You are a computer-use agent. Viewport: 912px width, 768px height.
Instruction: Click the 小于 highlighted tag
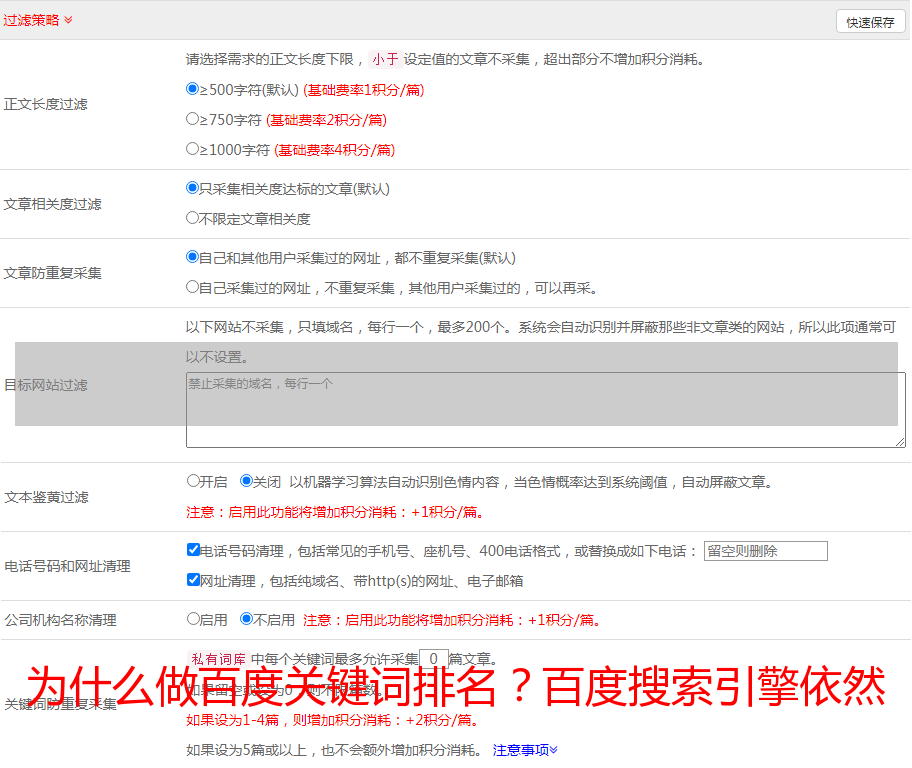(385, 59)
